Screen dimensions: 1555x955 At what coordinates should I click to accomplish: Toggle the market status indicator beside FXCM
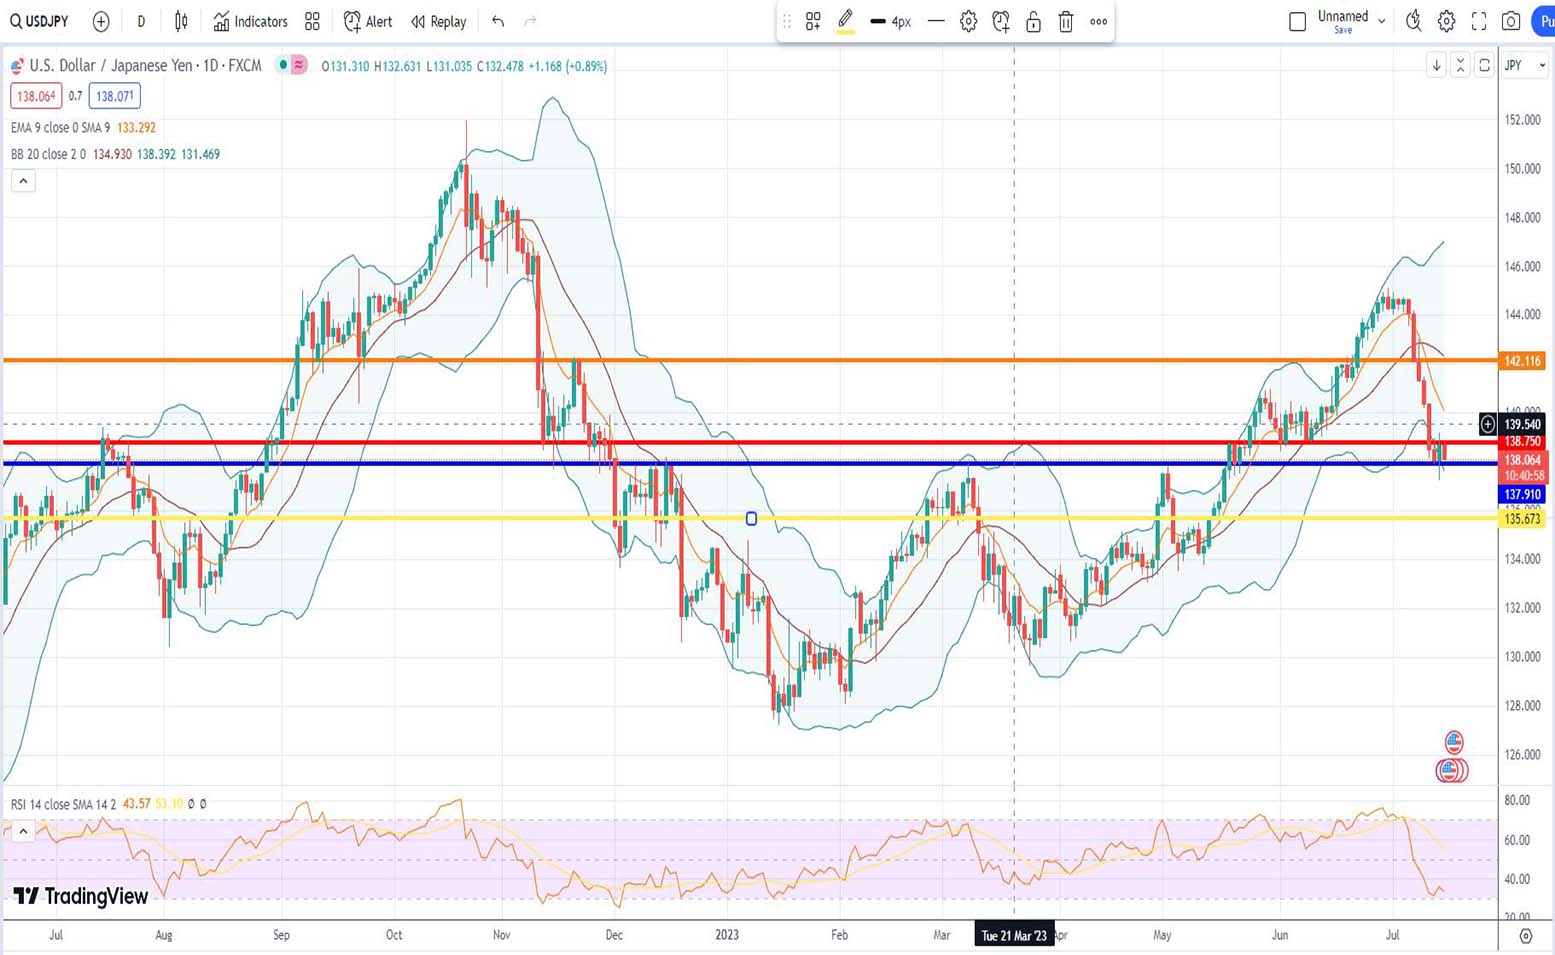284,65
